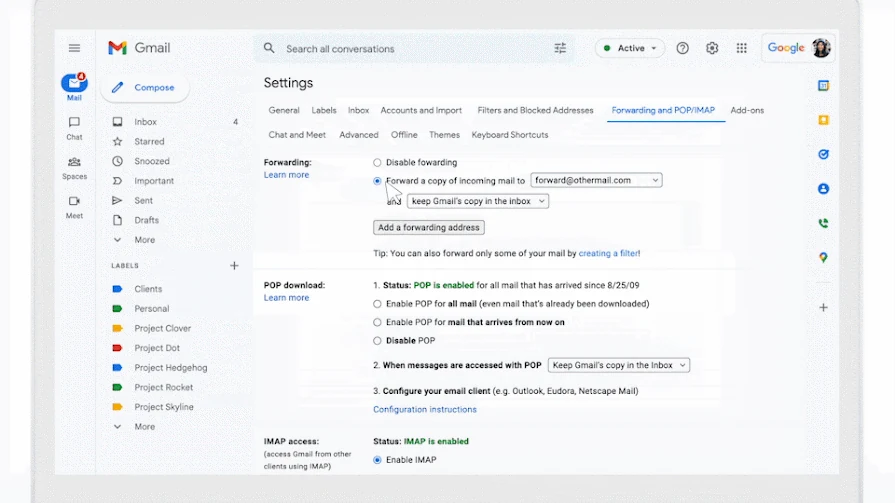
Task: Open the Themes settings tab
Action: click(444, 135)
